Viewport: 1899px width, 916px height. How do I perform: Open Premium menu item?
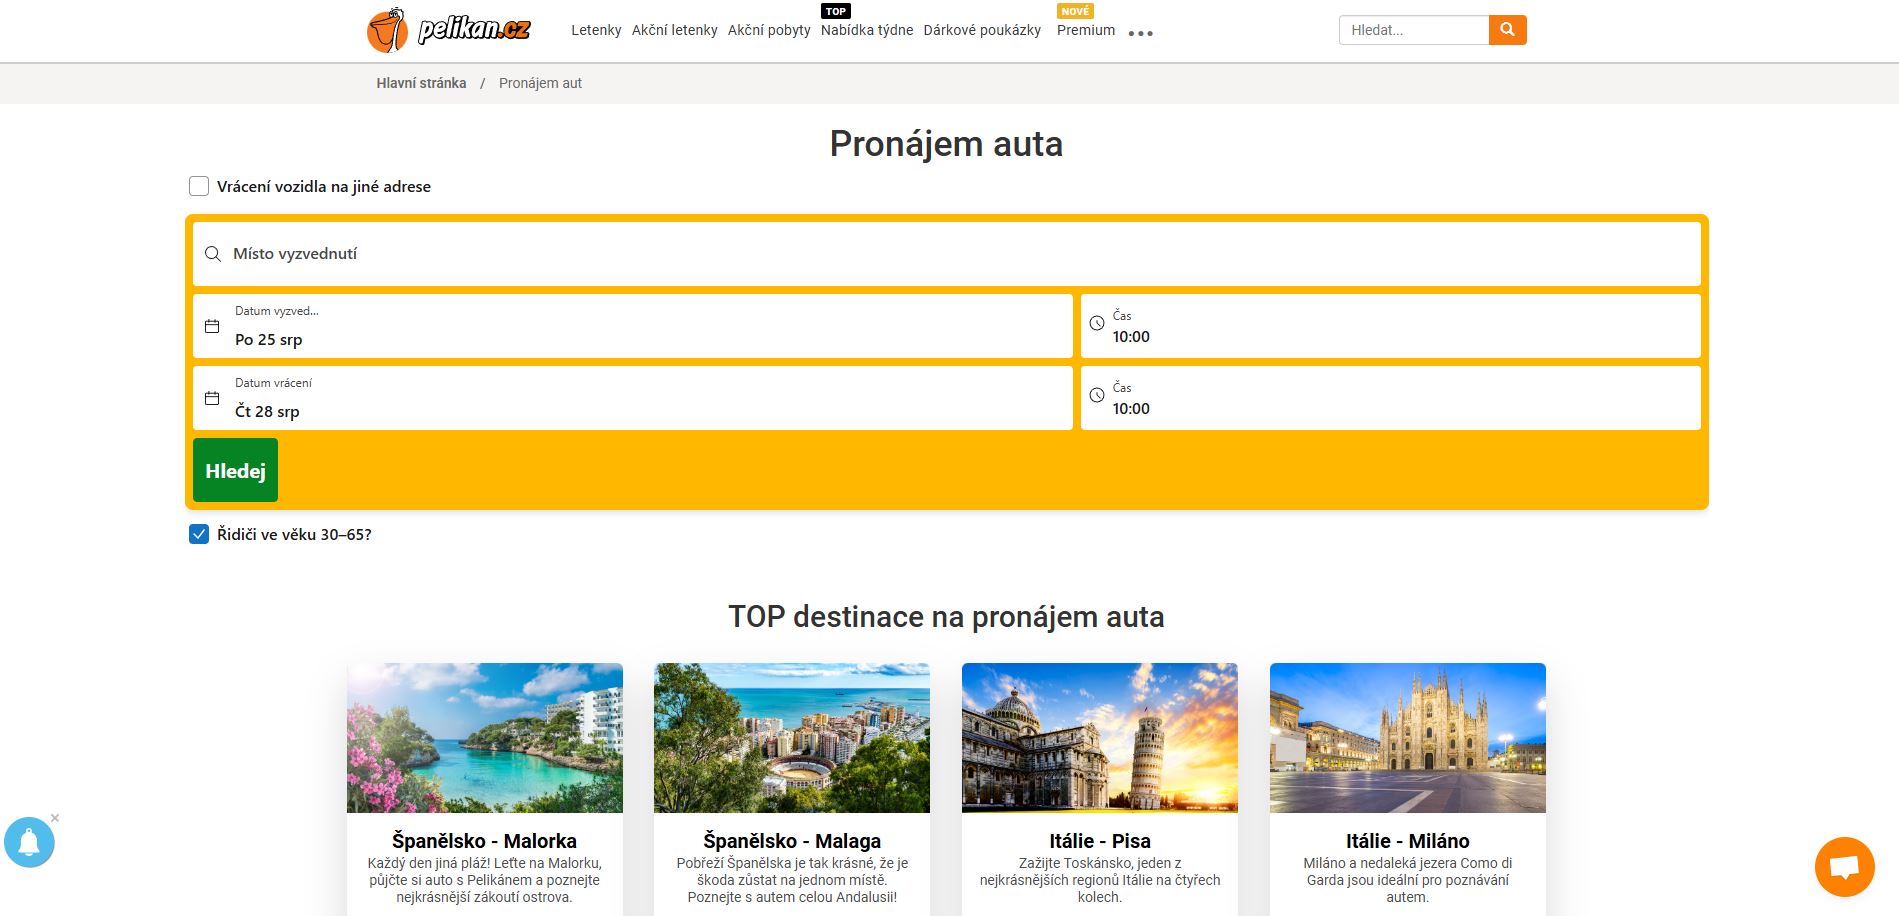[x=1086, y=30]
